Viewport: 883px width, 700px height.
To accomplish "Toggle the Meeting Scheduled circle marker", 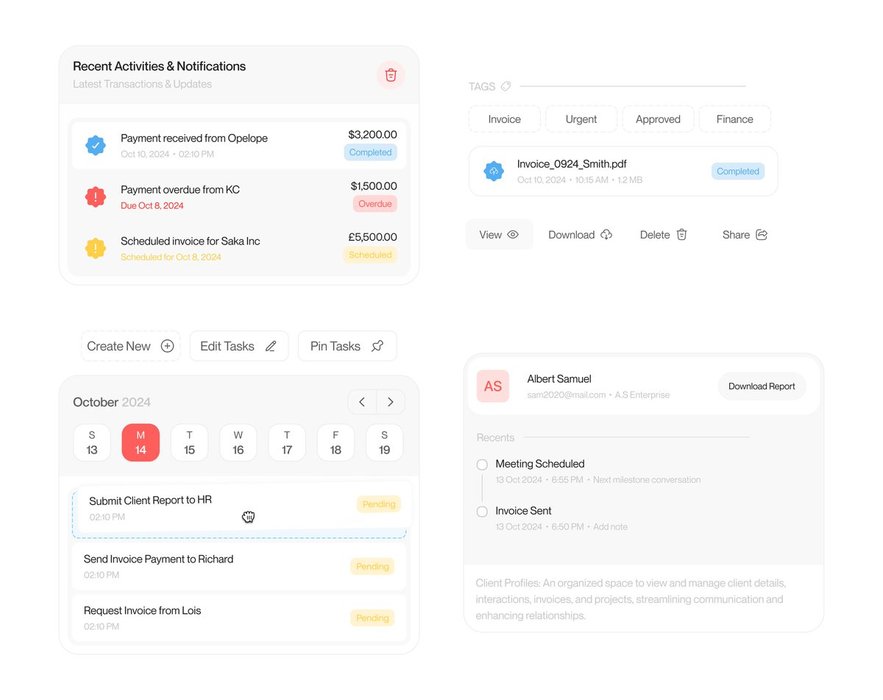I will (482, 465).
